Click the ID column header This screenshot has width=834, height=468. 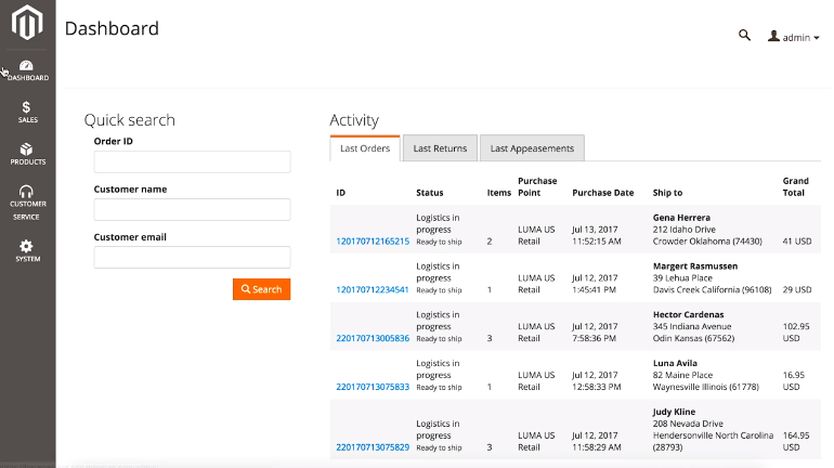(x=341, y=193)
